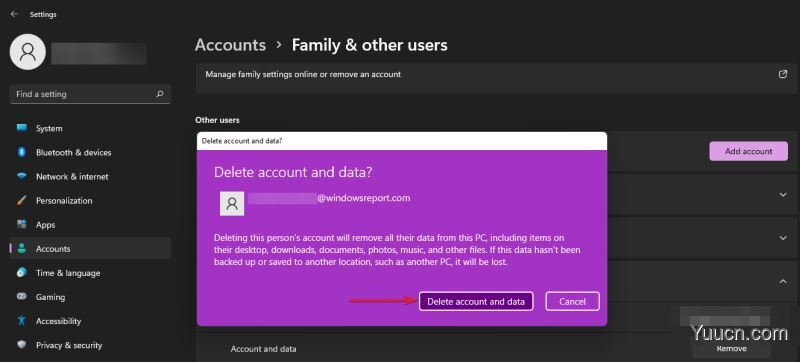Open Network & internet wifi icon

(21, 176)
